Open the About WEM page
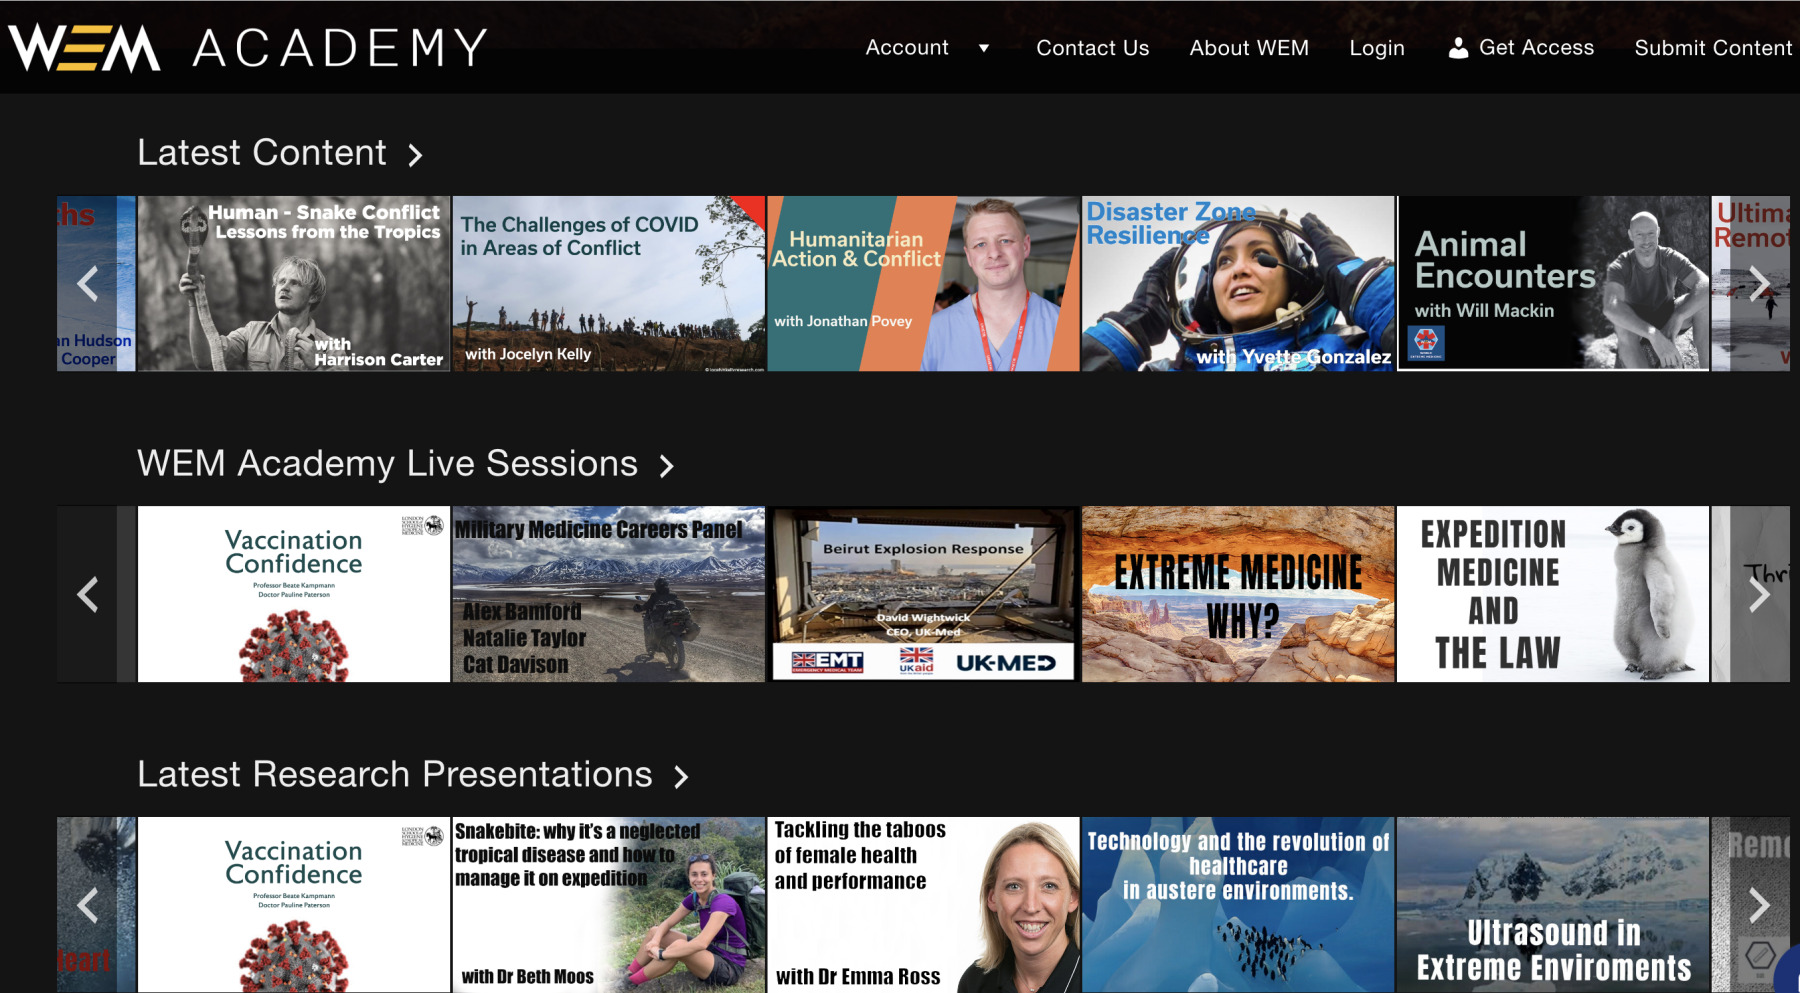 tap(1249, 47)
